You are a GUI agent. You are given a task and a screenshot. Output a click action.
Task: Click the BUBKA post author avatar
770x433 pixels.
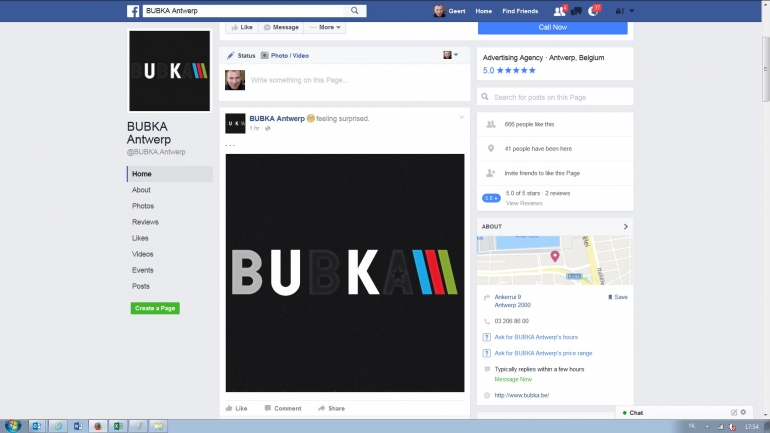click(235, 124)
